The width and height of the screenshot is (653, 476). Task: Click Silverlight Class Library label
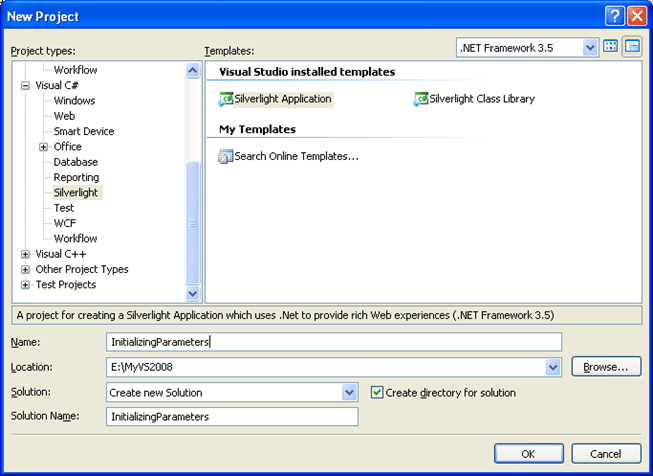(482, 99)
